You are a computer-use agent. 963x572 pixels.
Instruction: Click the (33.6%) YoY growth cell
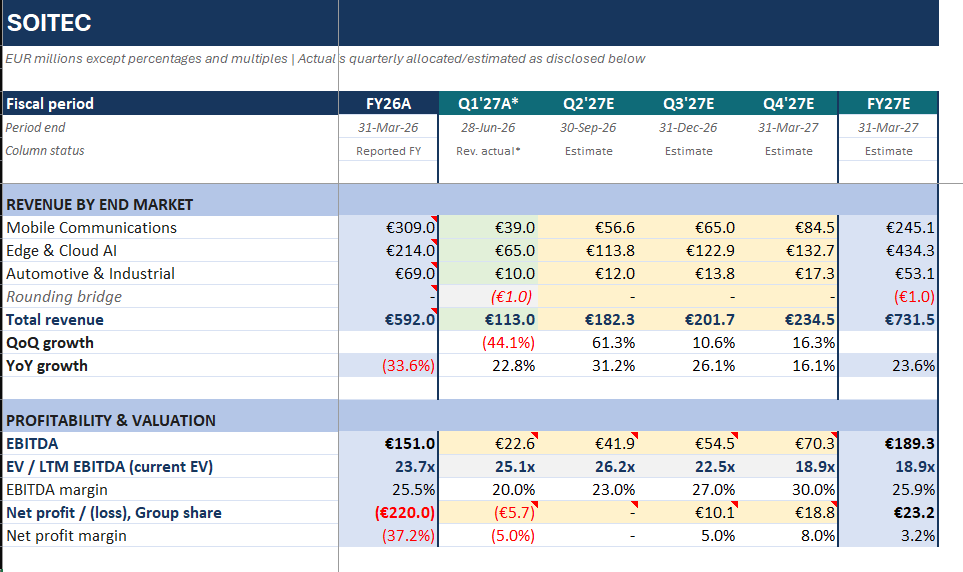click(x=388, y=366)
